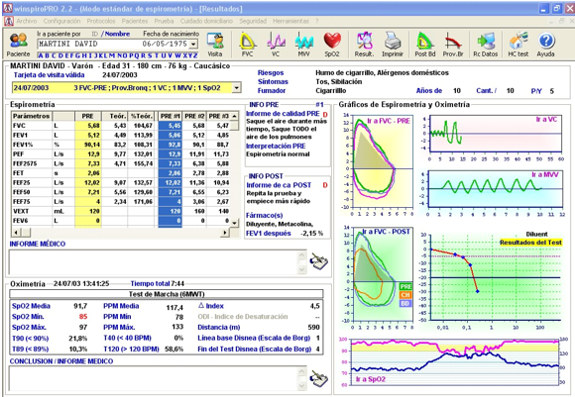575x397 pixels.
Task: Click the Tarjeta de visita válida link
Action: coord(49,75)
